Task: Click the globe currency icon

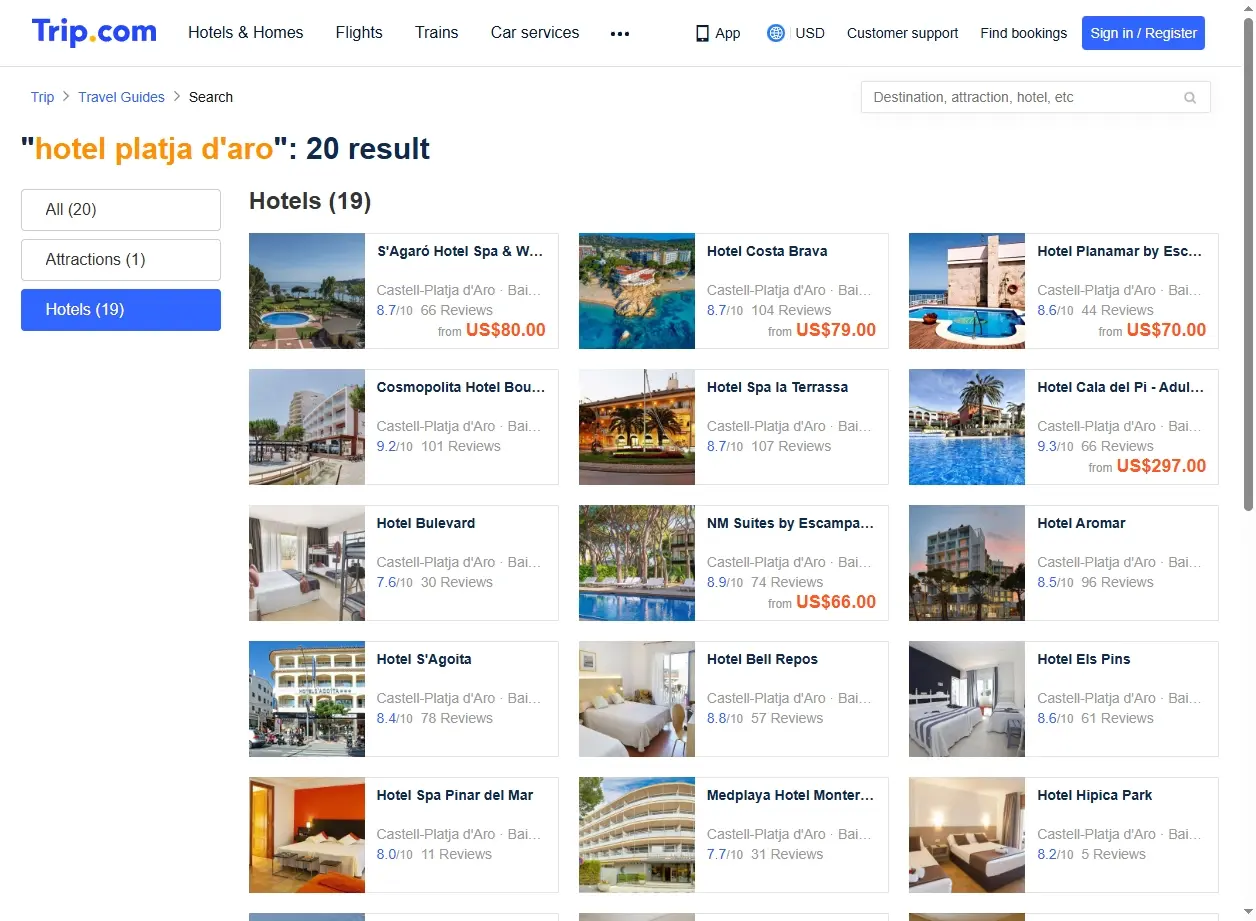Action: point(775,33)
